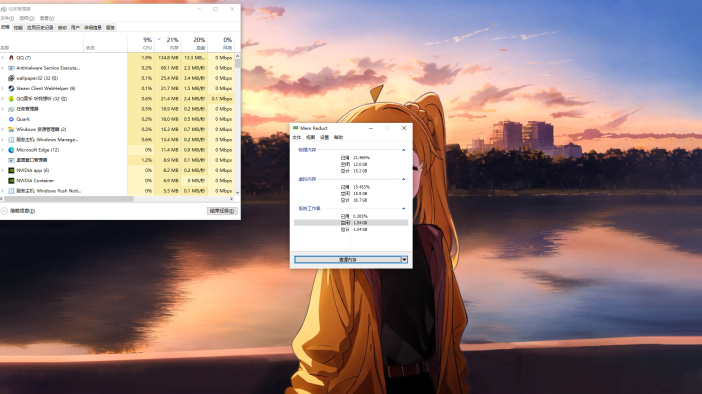Expand the Steam Client WebHelper group

click(3, 89)
